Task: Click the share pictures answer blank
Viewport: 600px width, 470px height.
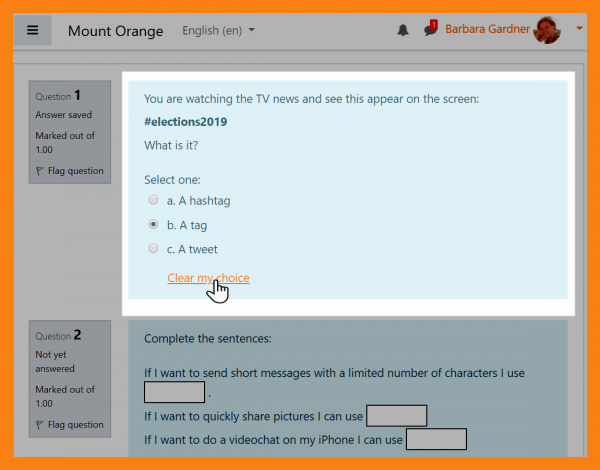Action: (396, 416)
